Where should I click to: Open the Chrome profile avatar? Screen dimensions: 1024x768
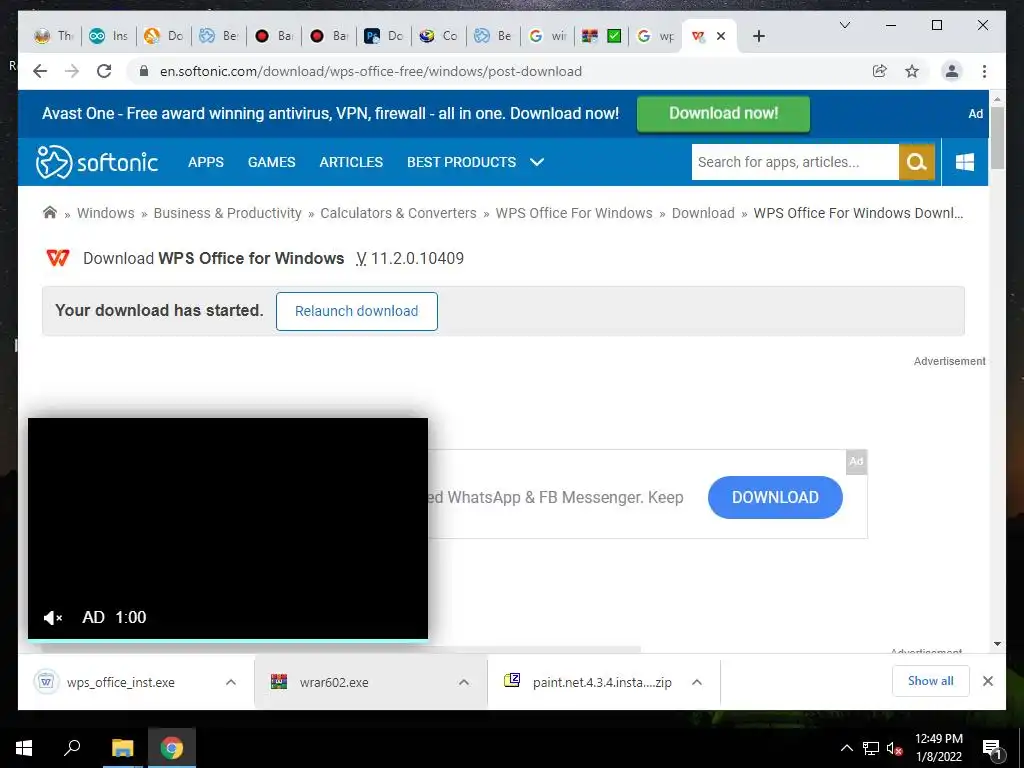pyautogui.click(x=952, y=71)
